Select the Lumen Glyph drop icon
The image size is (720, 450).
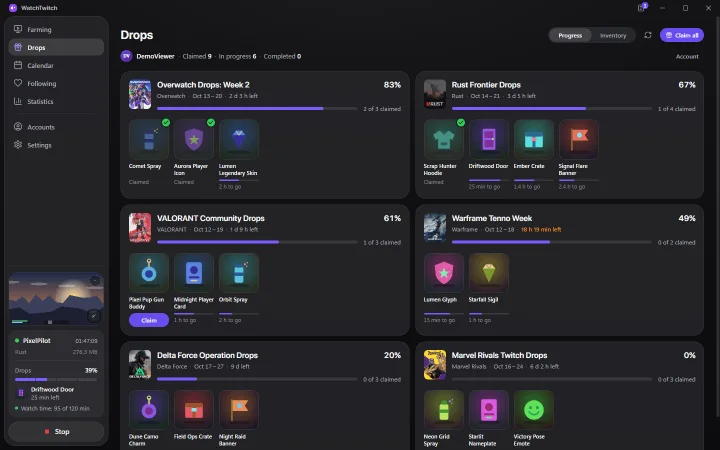pyautogui.click(x=444, y=273)
